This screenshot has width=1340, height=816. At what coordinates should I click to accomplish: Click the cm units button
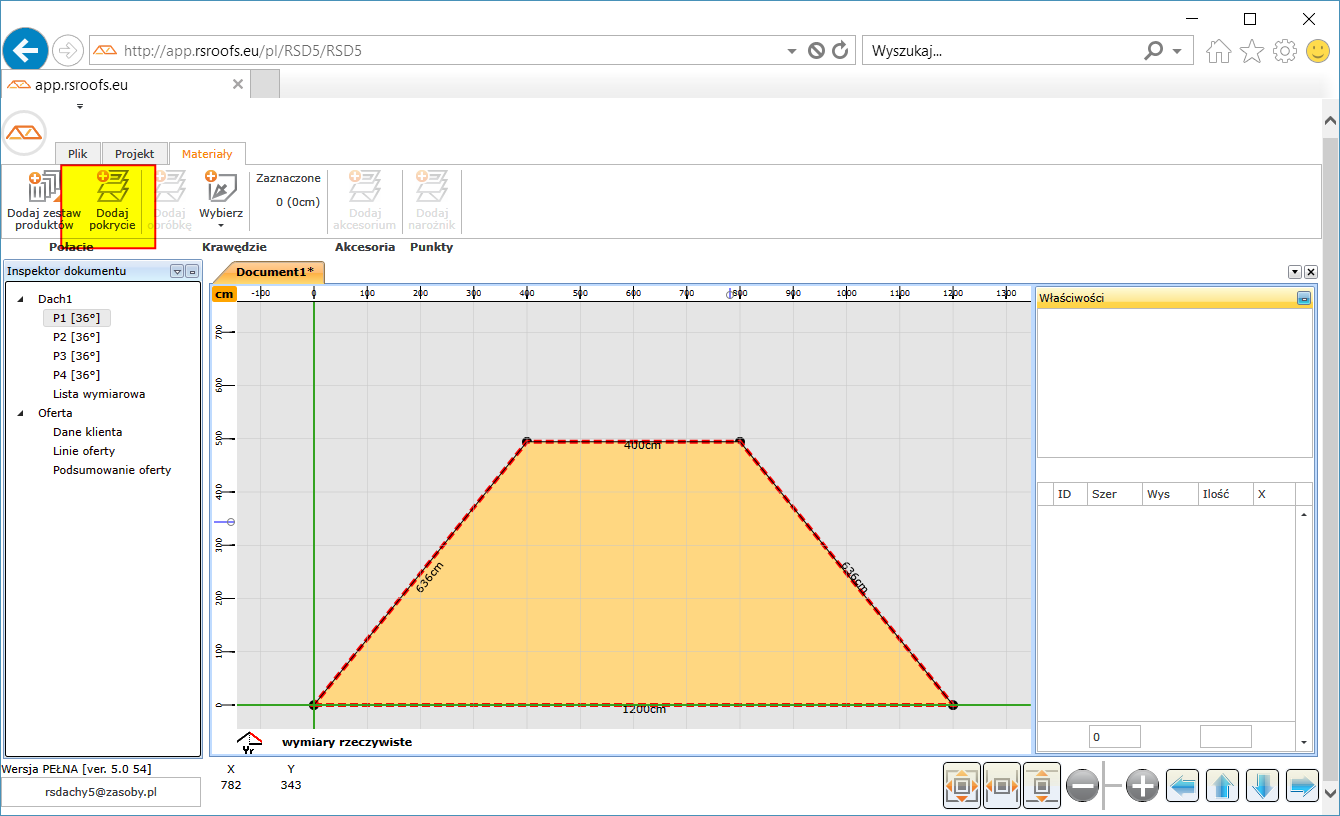click(x=224, y=294)
